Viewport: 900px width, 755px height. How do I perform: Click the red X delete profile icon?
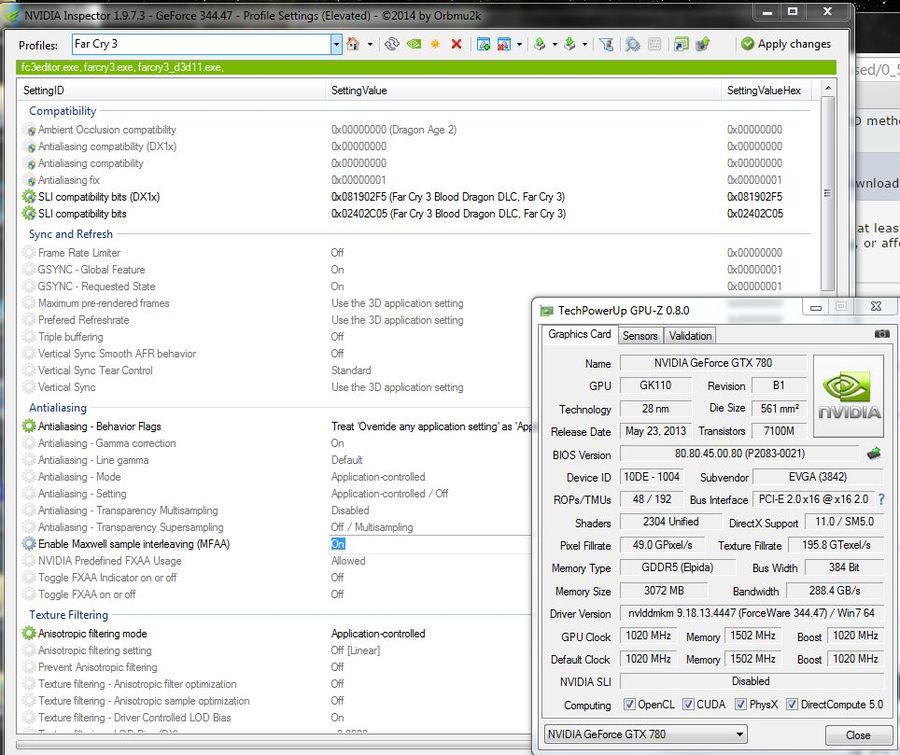[456, 44]
